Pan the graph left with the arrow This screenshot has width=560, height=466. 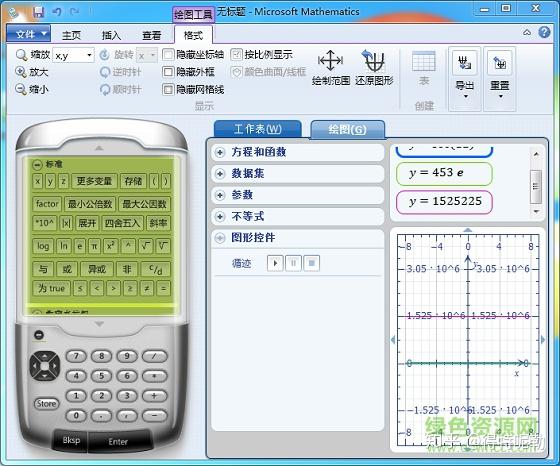393,340
